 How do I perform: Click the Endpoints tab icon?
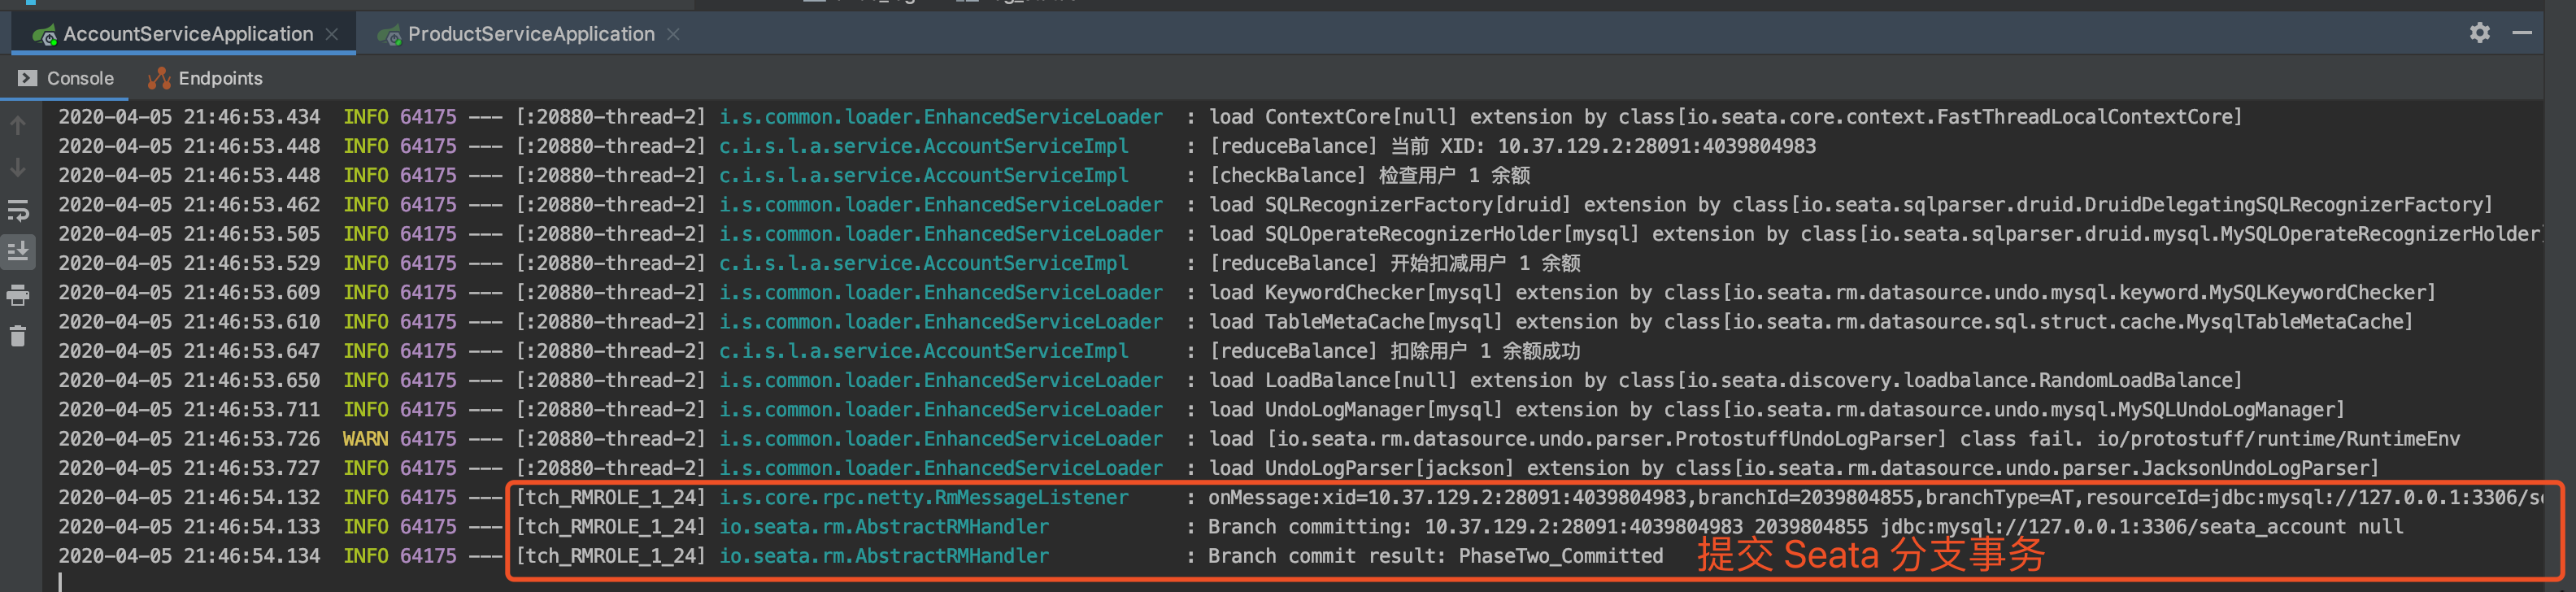point(158,78)
